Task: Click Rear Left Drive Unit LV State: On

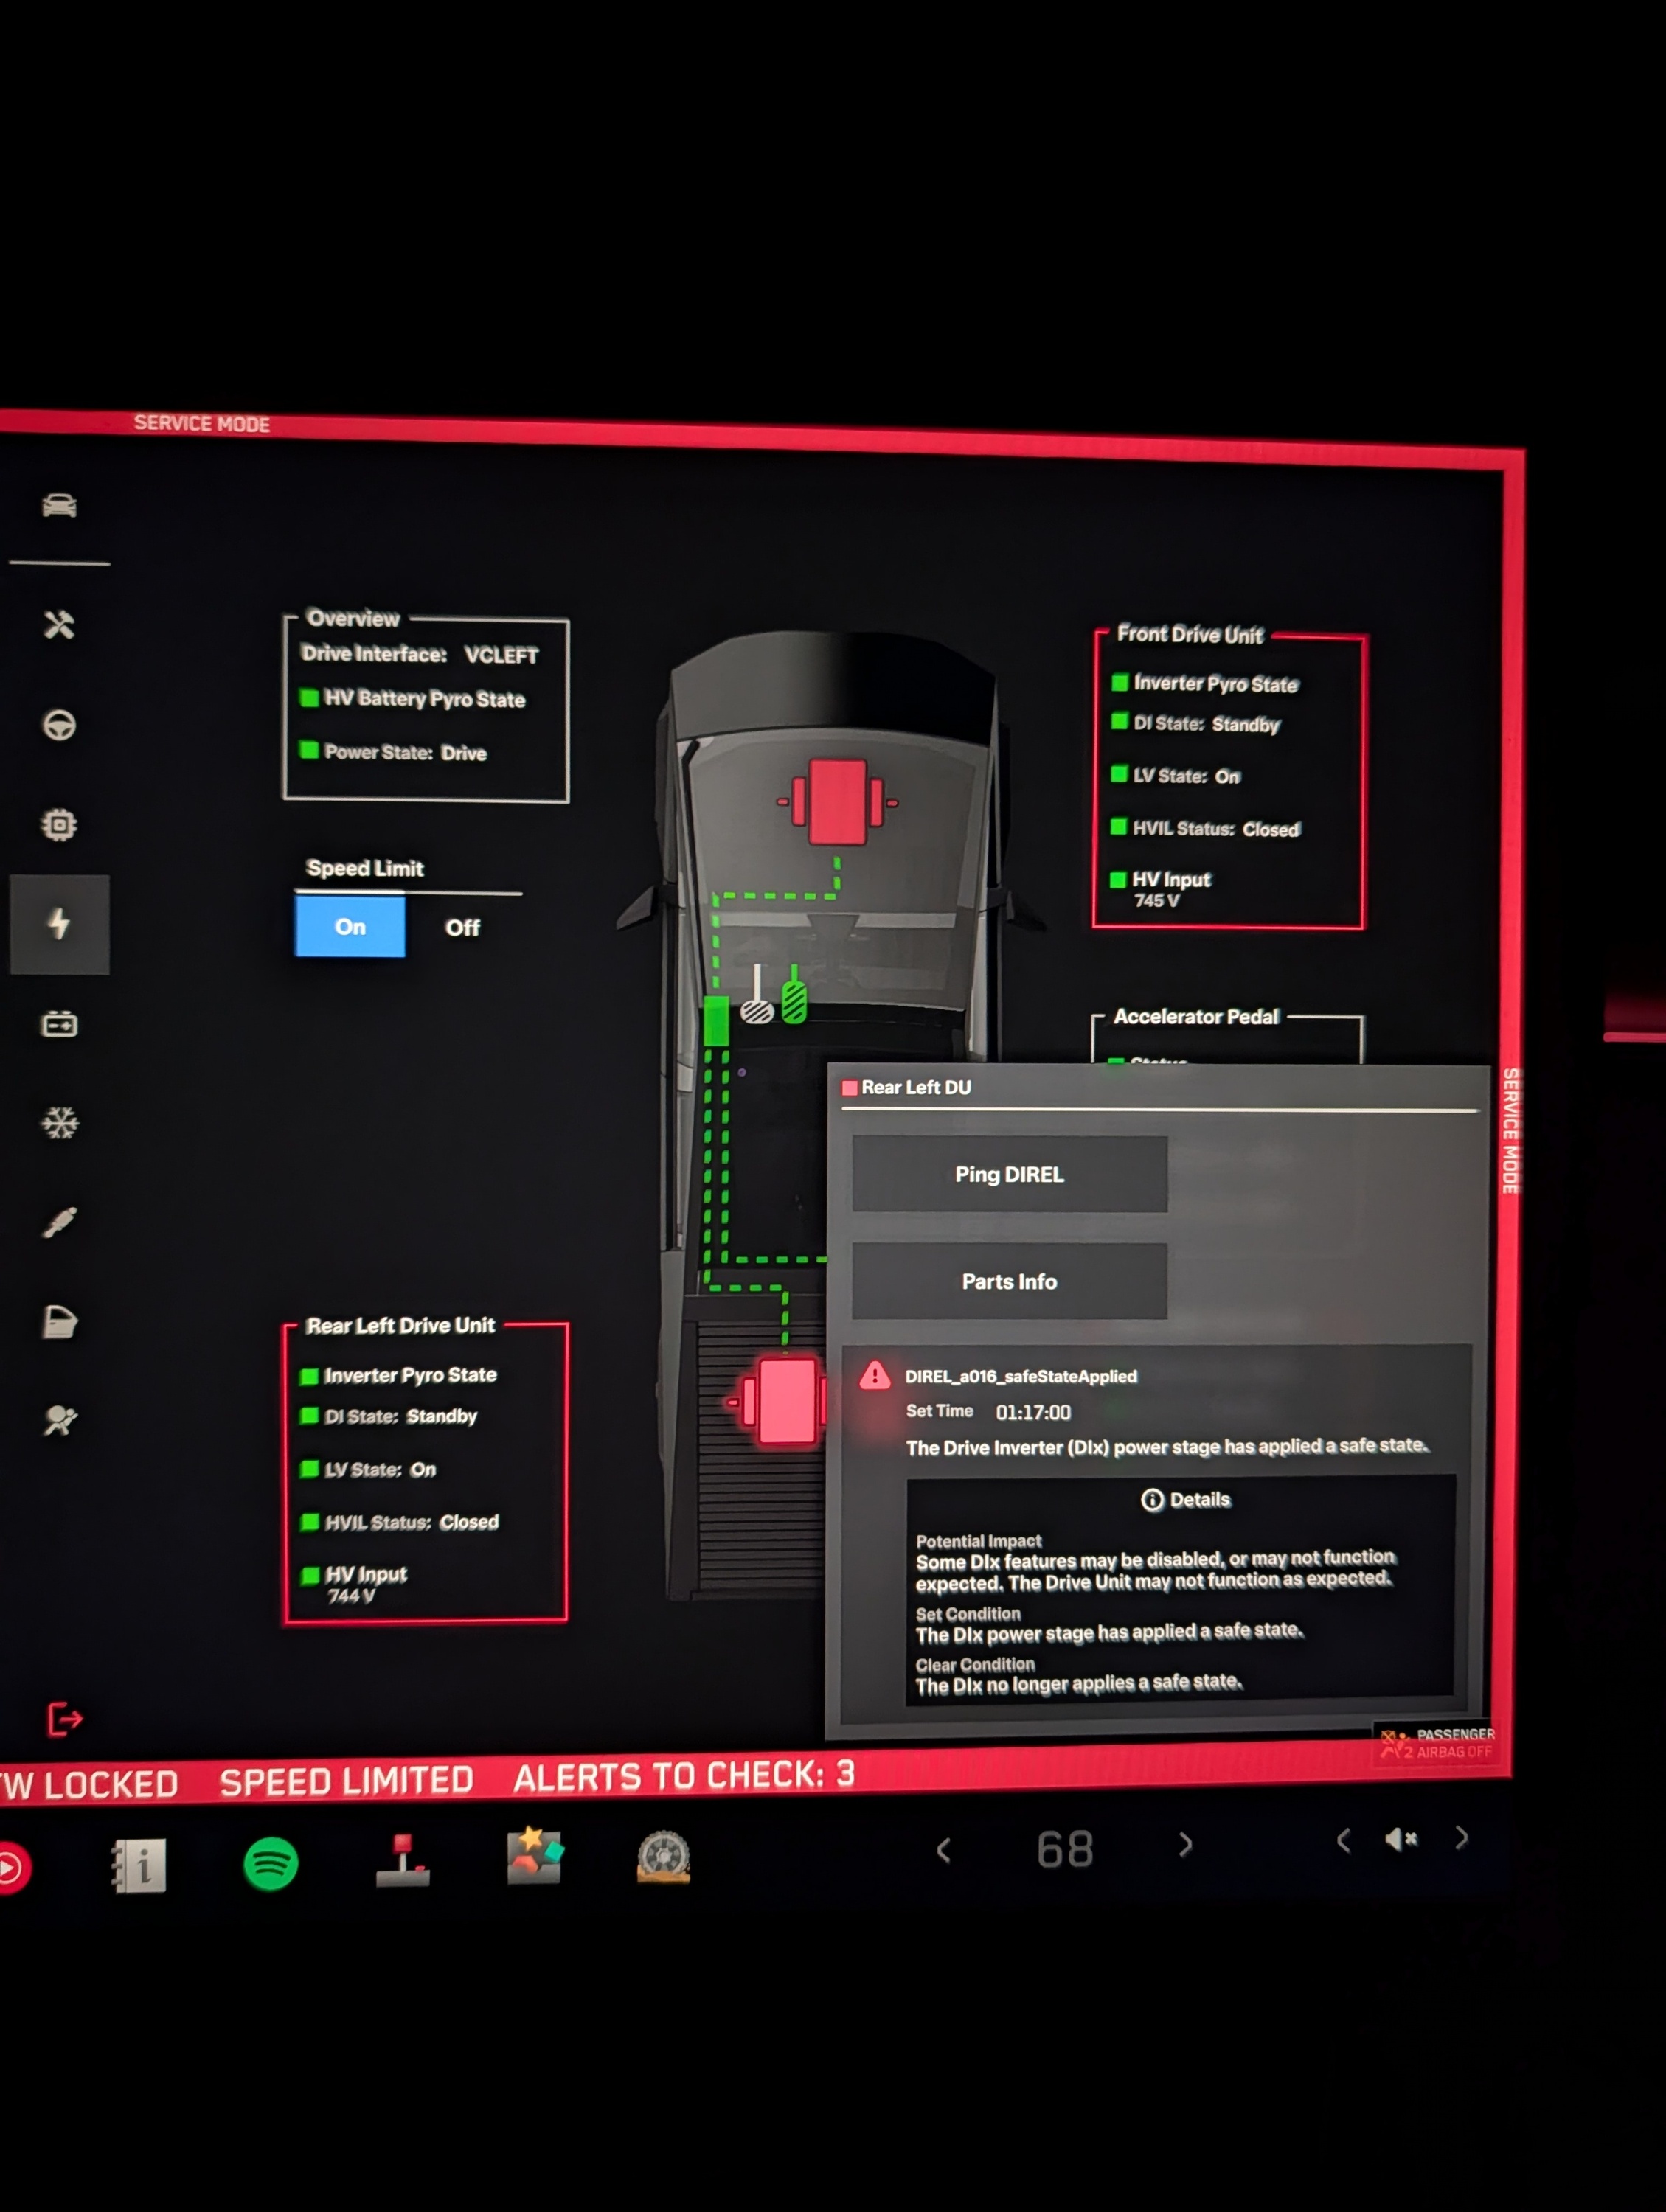Action: click(369, 1469)
